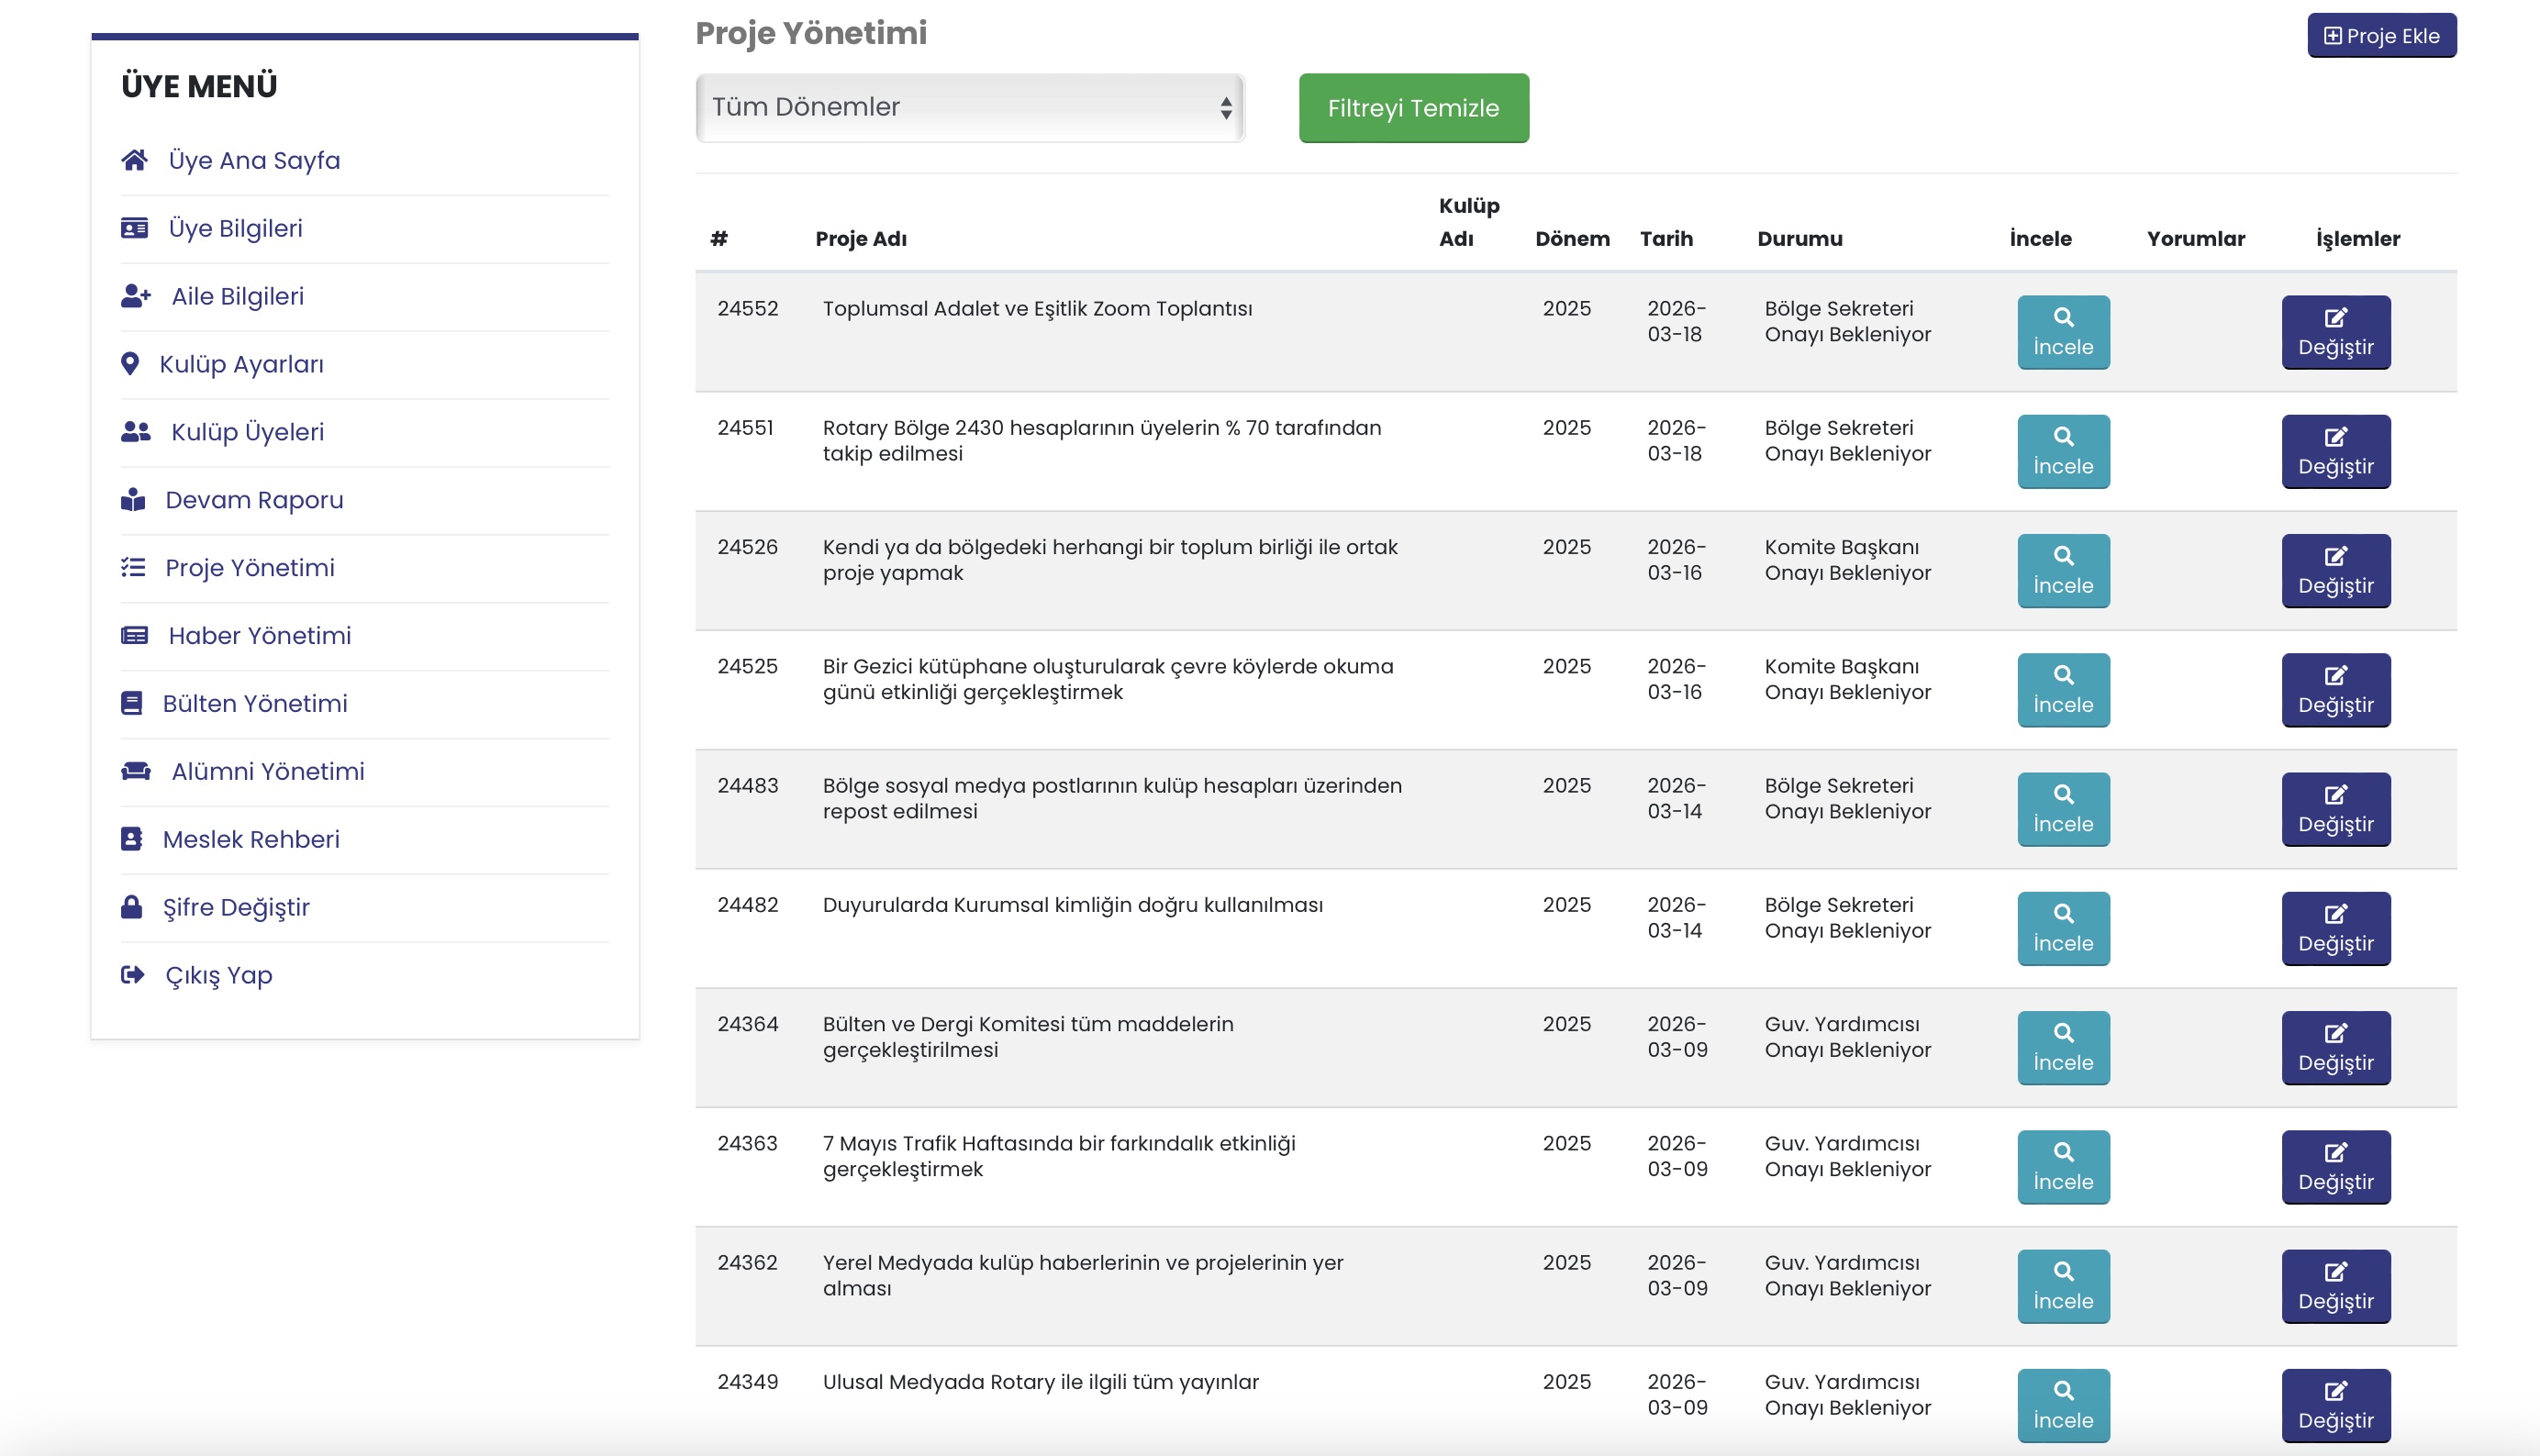Click the user-plus icon for Aile Bilgileri
Screen dimensions: 2540x1456
click(136, 296)
